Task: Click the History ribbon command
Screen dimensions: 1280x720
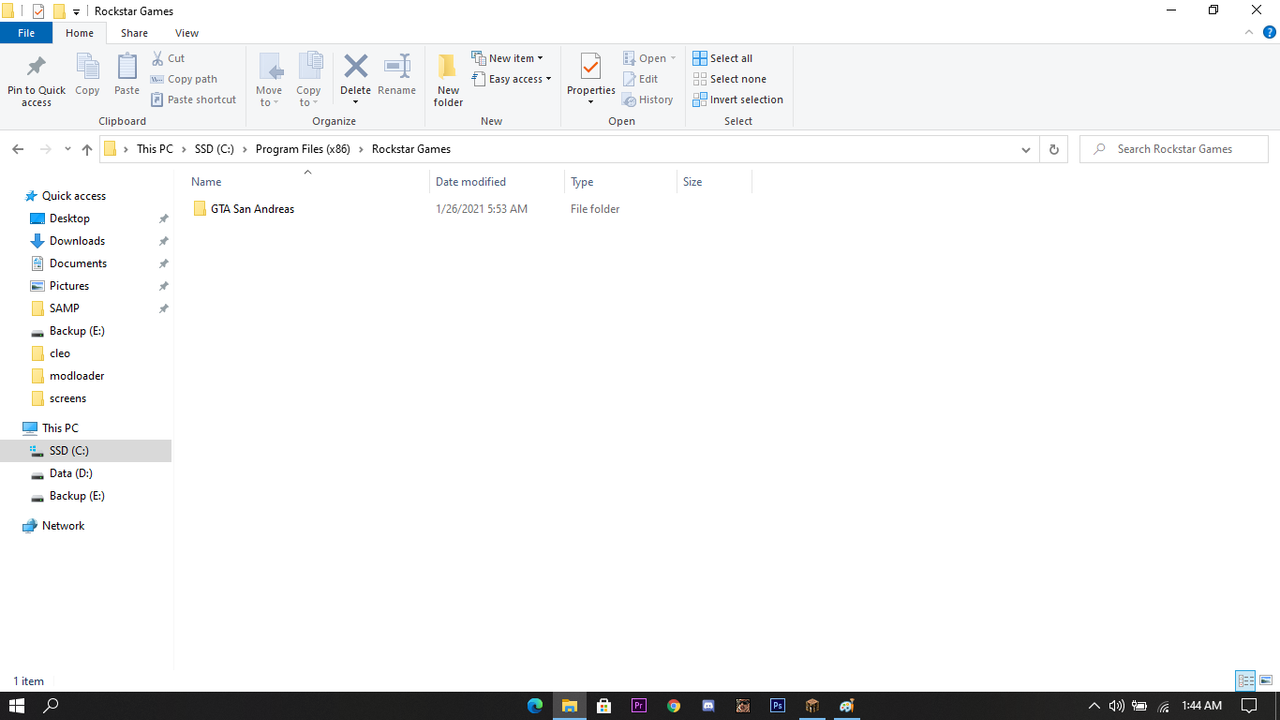Action: point(647,100)
